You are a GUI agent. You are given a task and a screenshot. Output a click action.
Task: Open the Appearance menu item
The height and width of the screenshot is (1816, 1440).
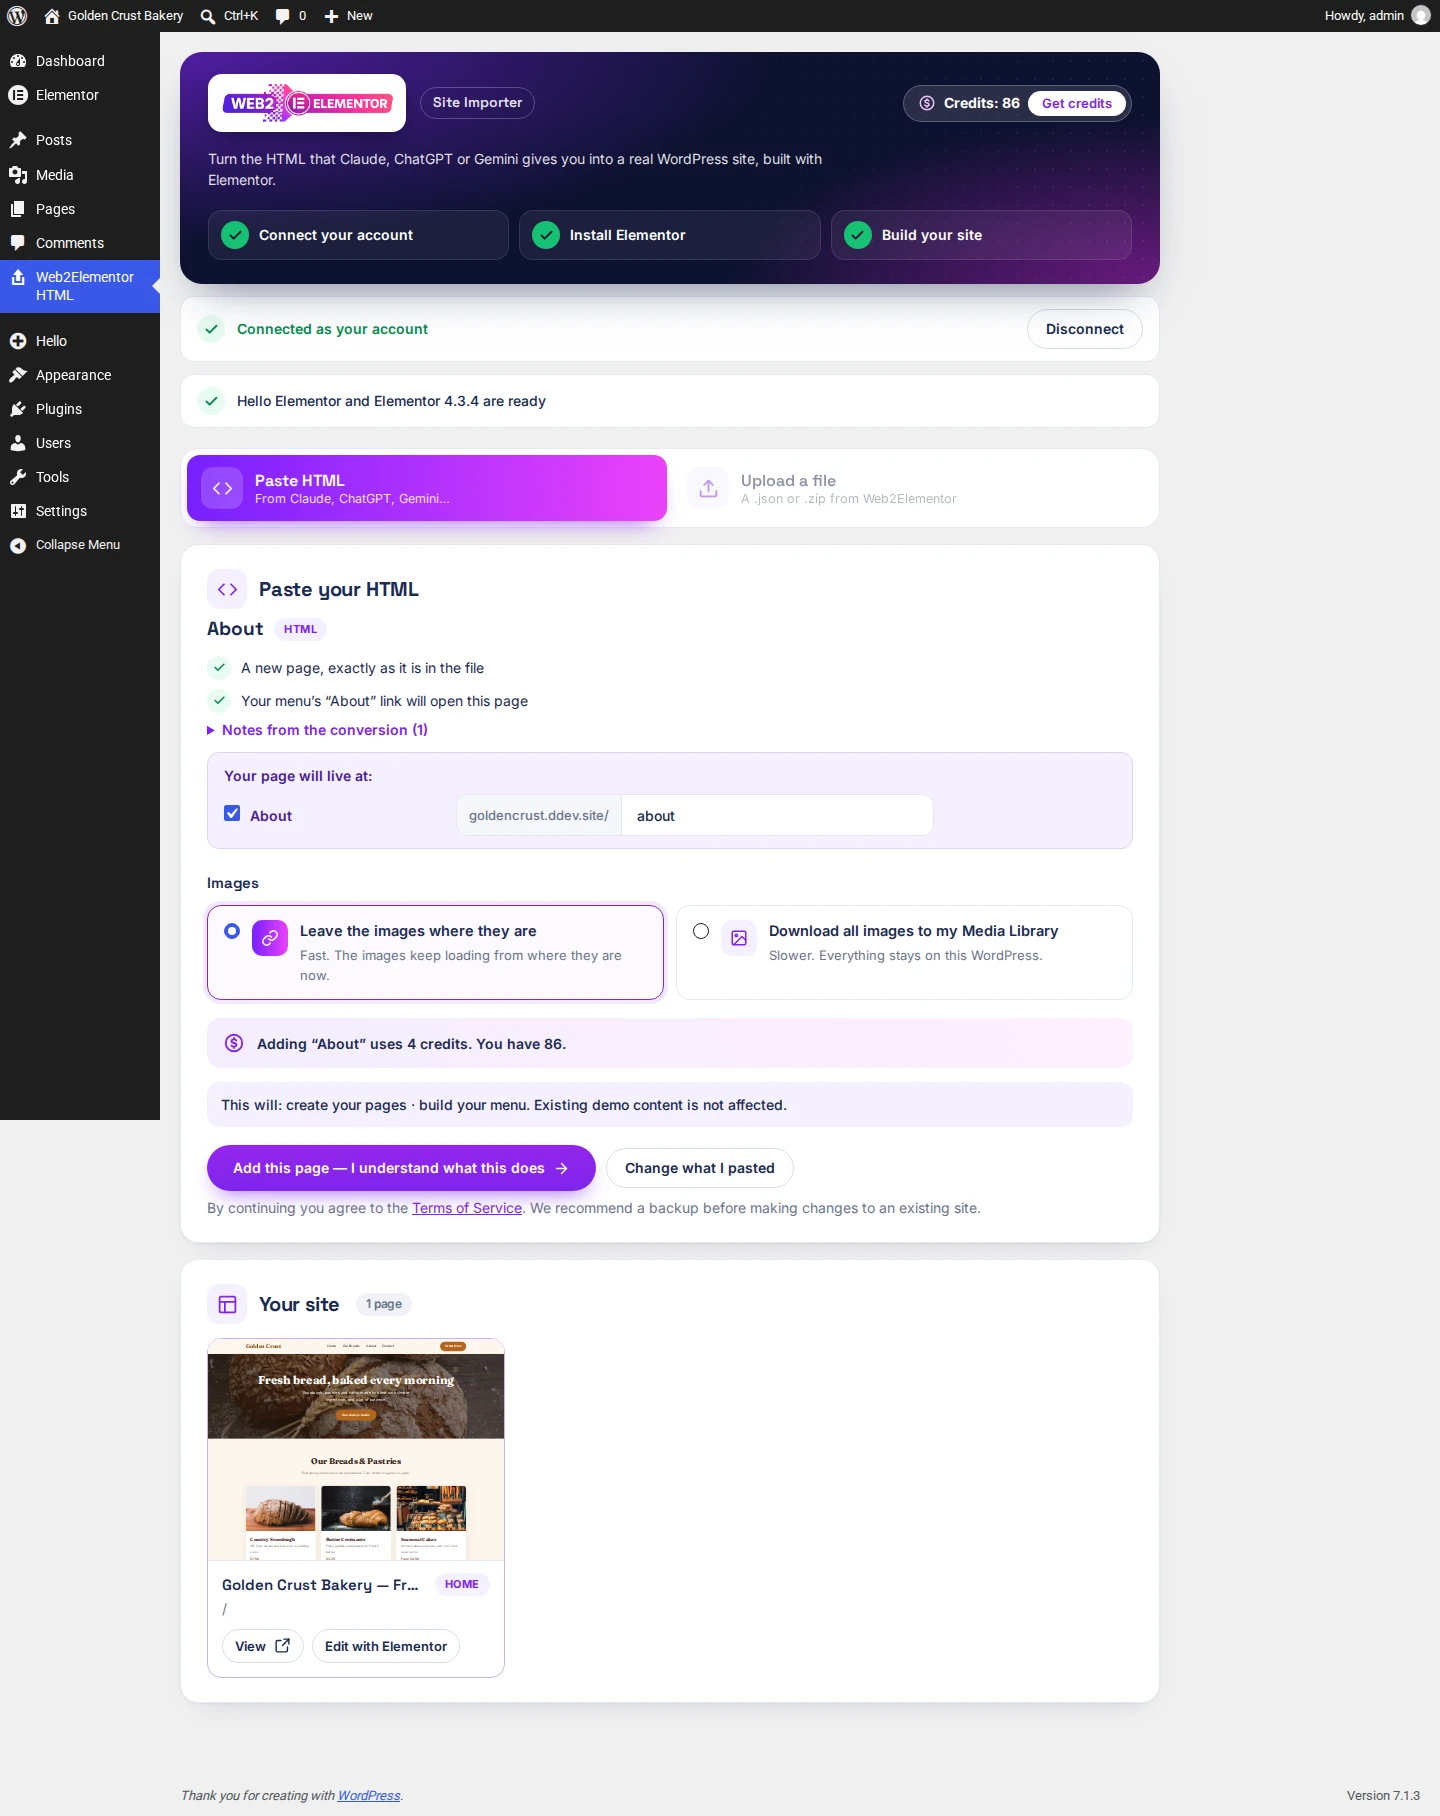(80, 375)
